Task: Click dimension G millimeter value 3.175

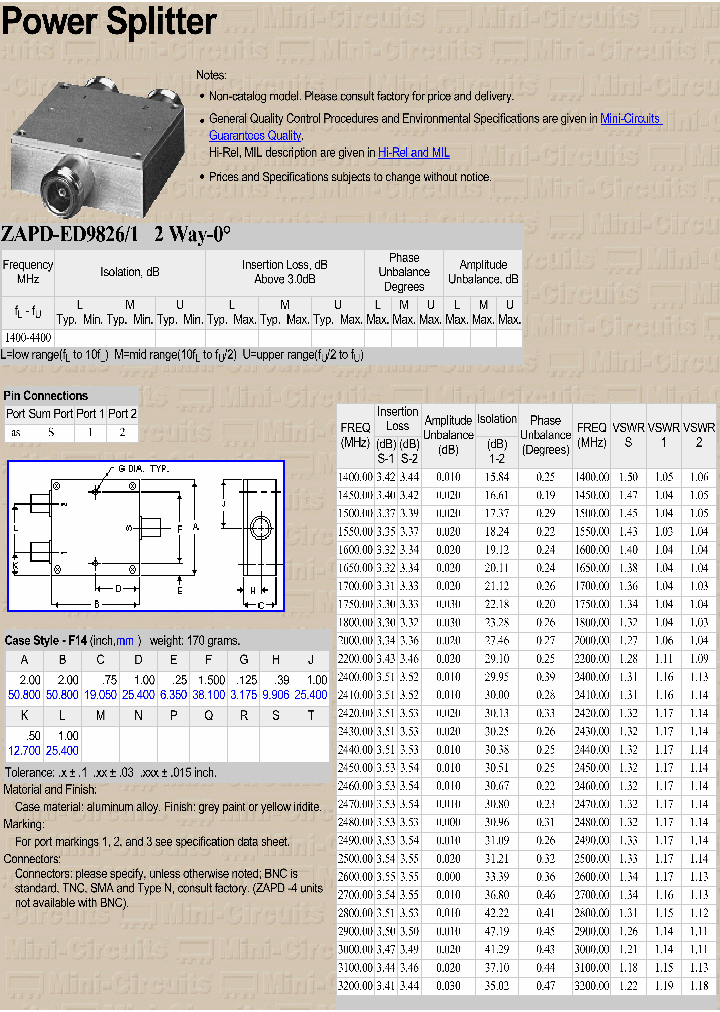Action: tap(244, 695)
